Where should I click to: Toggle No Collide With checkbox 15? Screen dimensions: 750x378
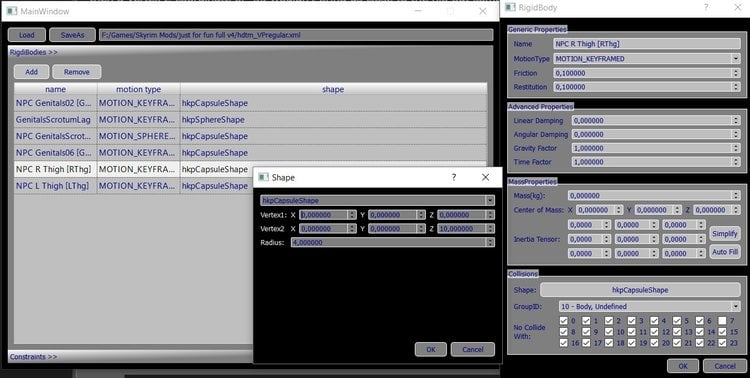tap(722, 332)
